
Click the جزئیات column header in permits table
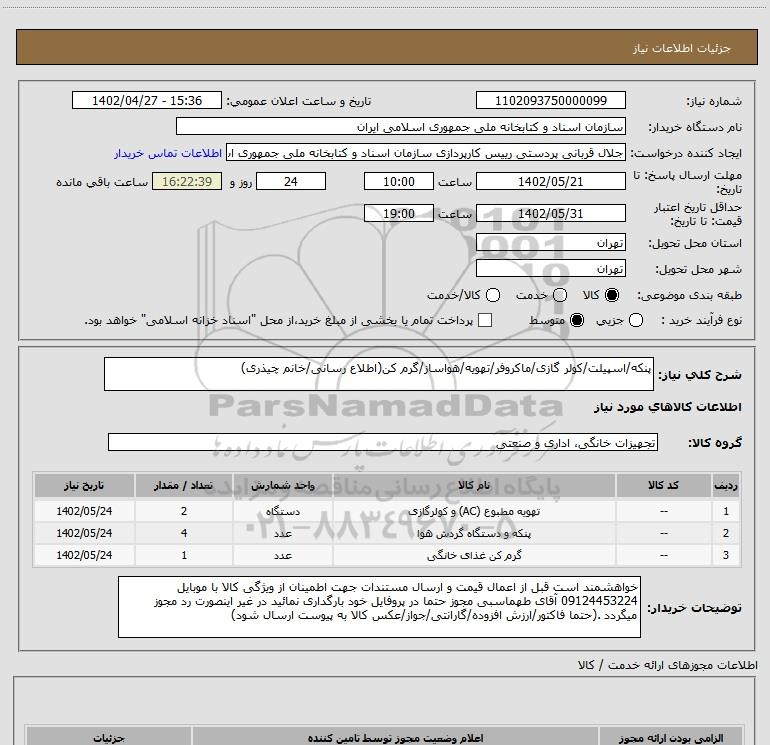(x=109, y=737)
